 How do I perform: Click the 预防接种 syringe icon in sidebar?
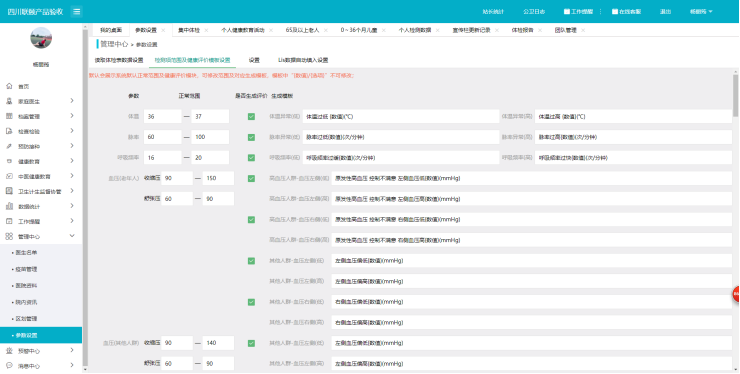[x=9, y=146]
